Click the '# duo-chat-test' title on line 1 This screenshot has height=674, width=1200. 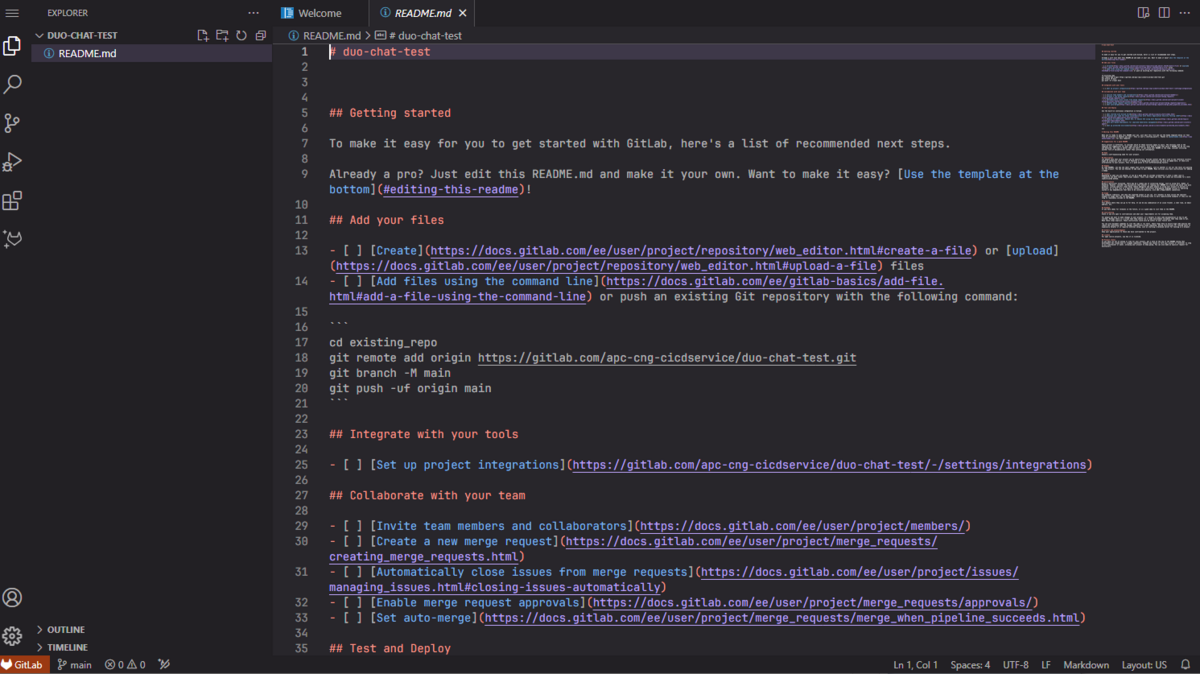[380, 52]
